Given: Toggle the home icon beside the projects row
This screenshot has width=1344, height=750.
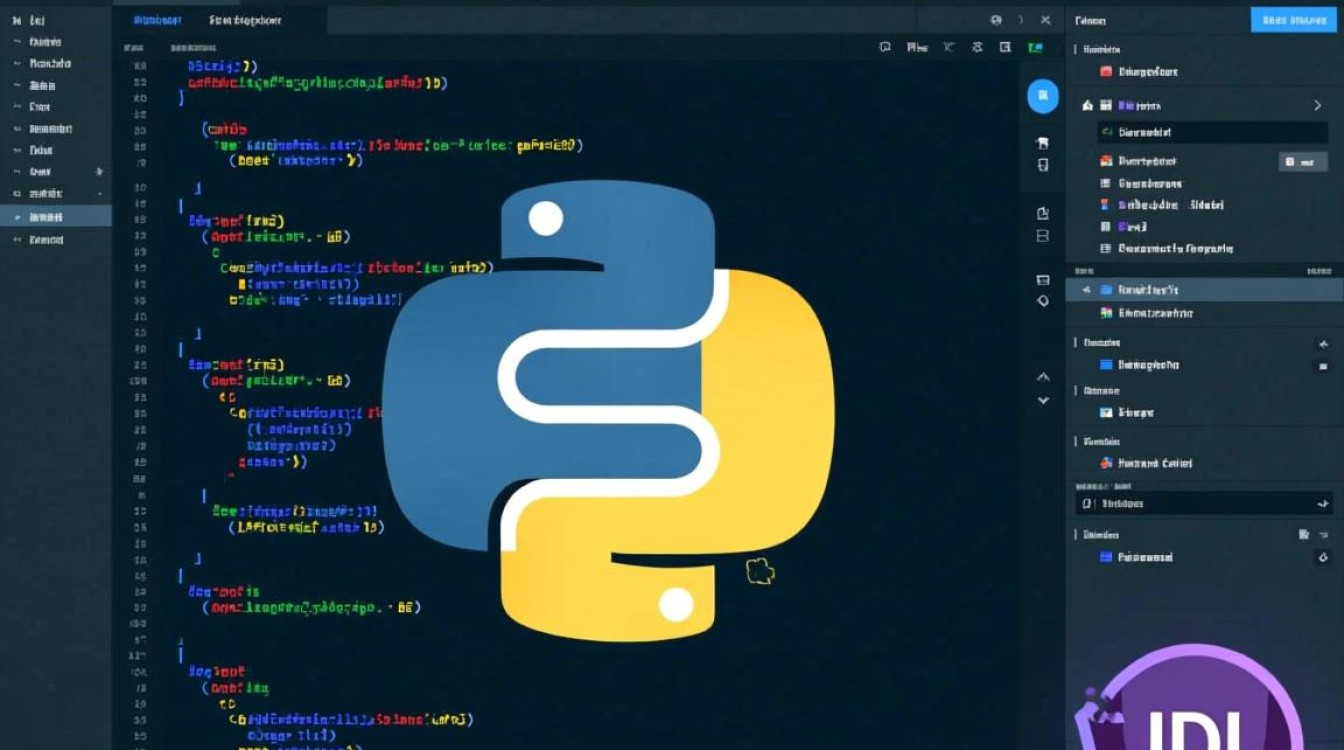Looking at the screenshot, I should click(1086, 105).
